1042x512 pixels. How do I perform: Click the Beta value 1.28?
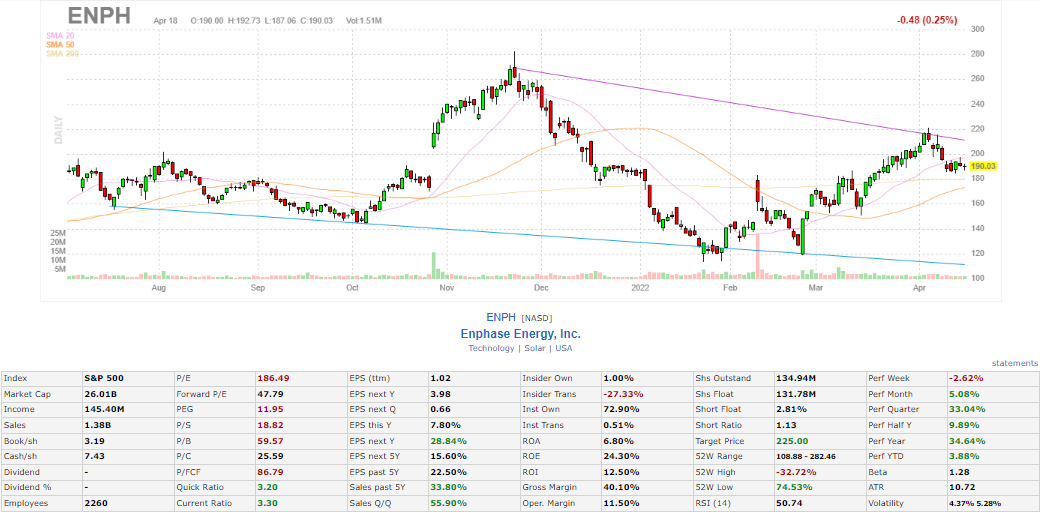pos(960,472)
